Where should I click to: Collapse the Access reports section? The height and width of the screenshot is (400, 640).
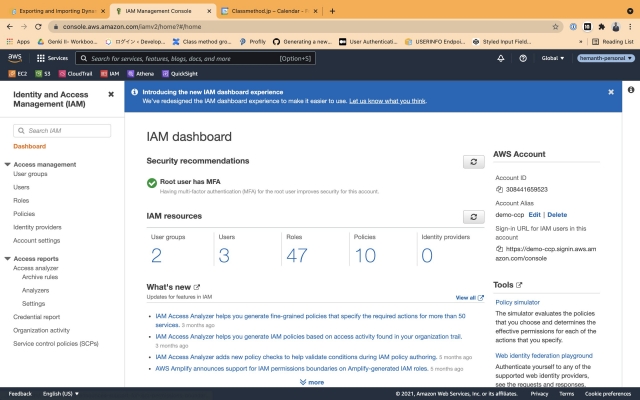tap(7, 259)
